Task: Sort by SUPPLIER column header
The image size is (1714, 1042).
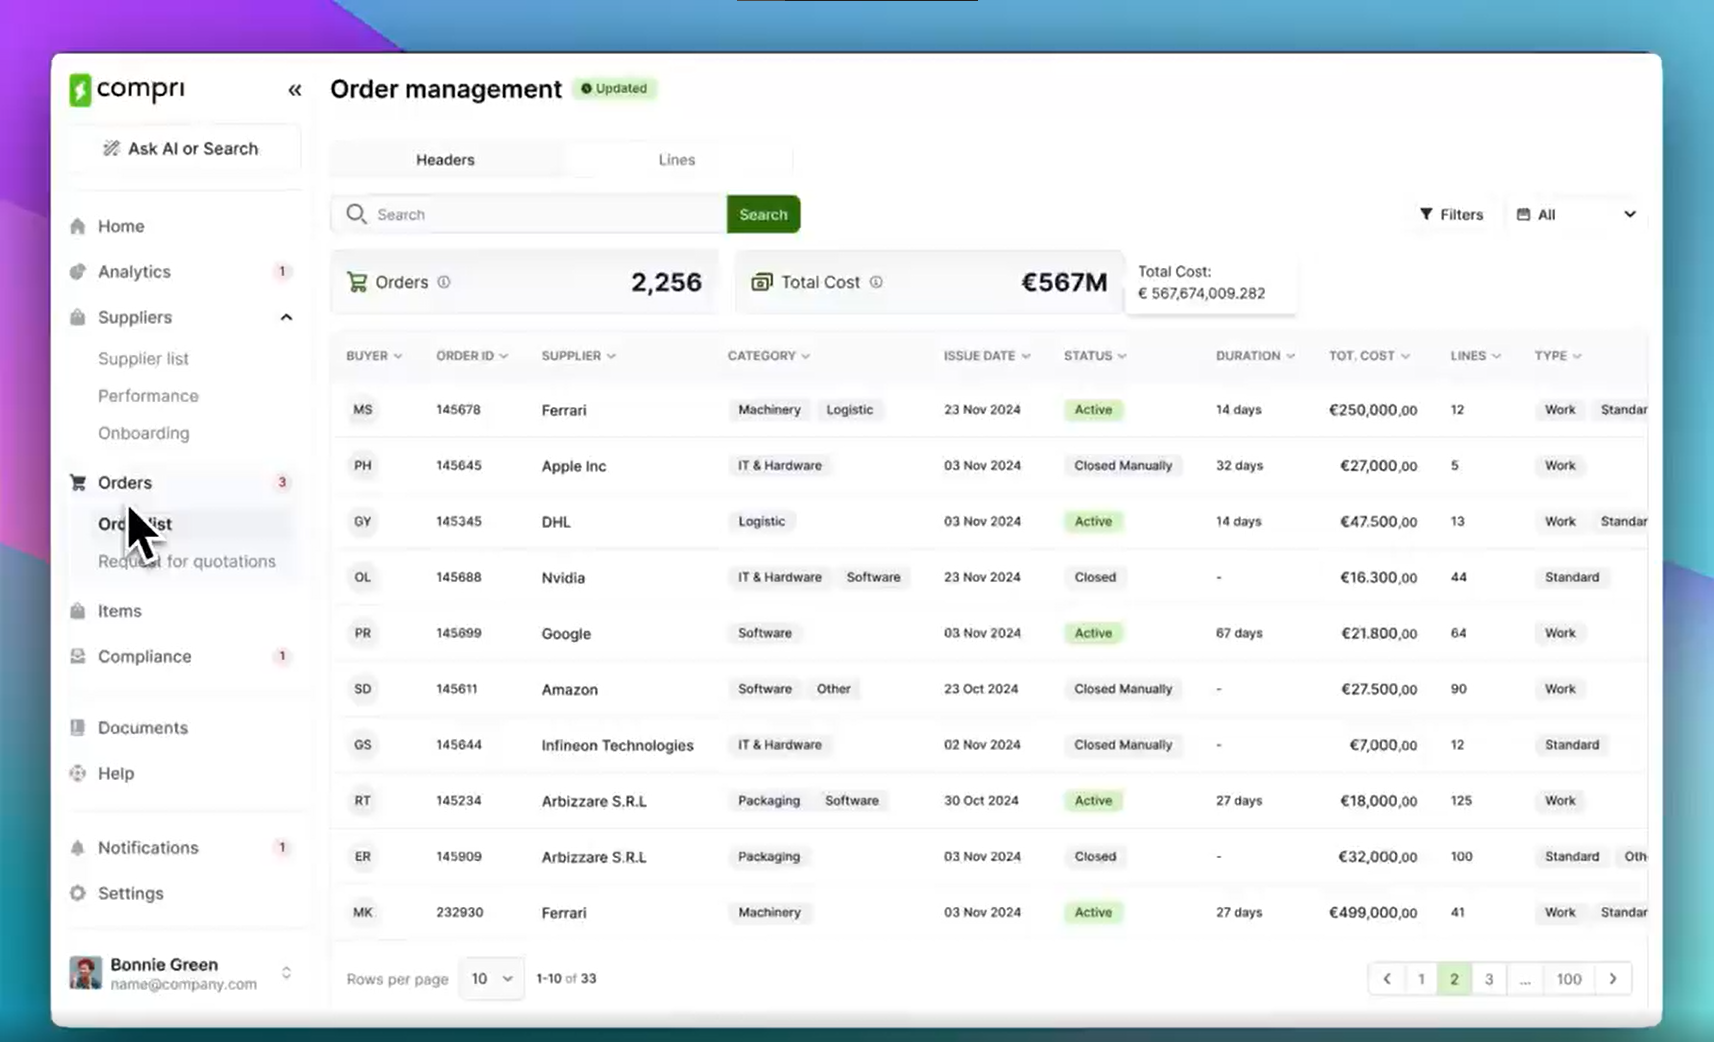Action: coord(579,356)
